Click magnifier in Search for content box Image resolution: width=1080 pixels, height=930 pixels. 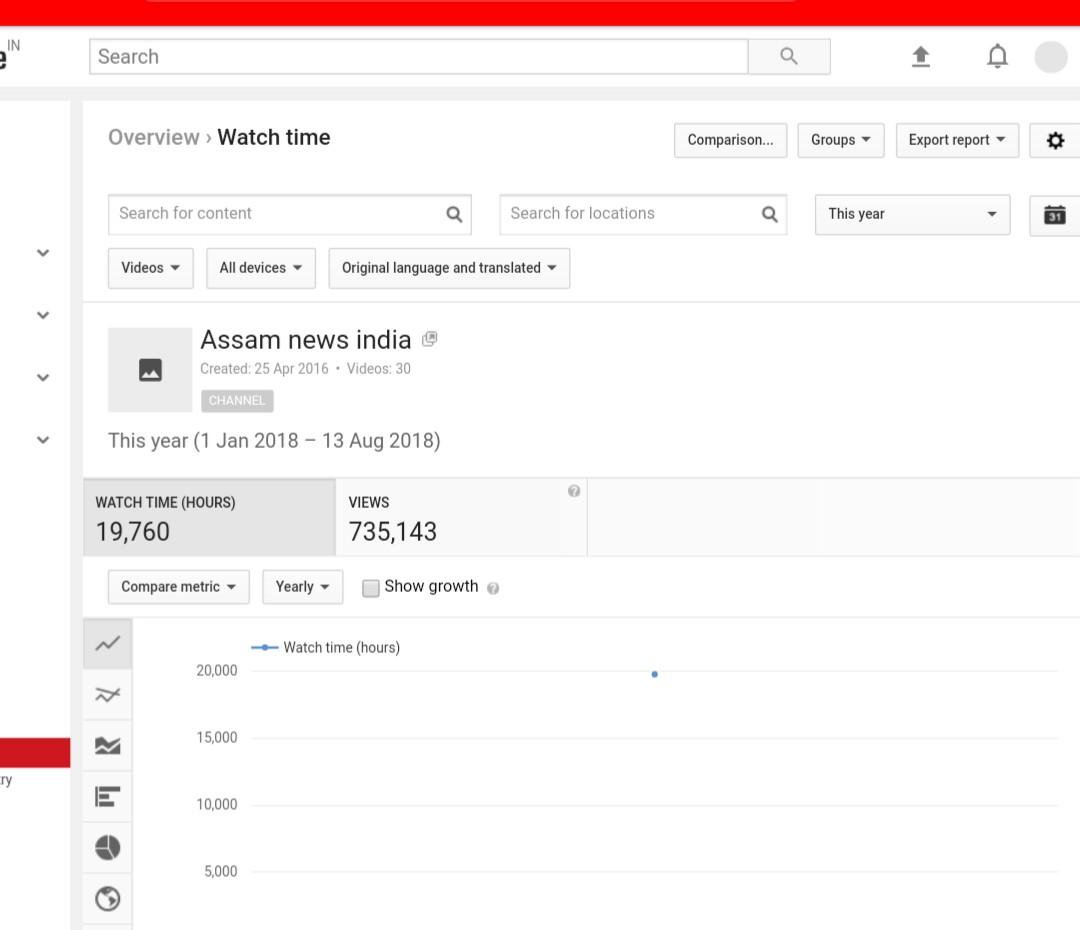454,214
